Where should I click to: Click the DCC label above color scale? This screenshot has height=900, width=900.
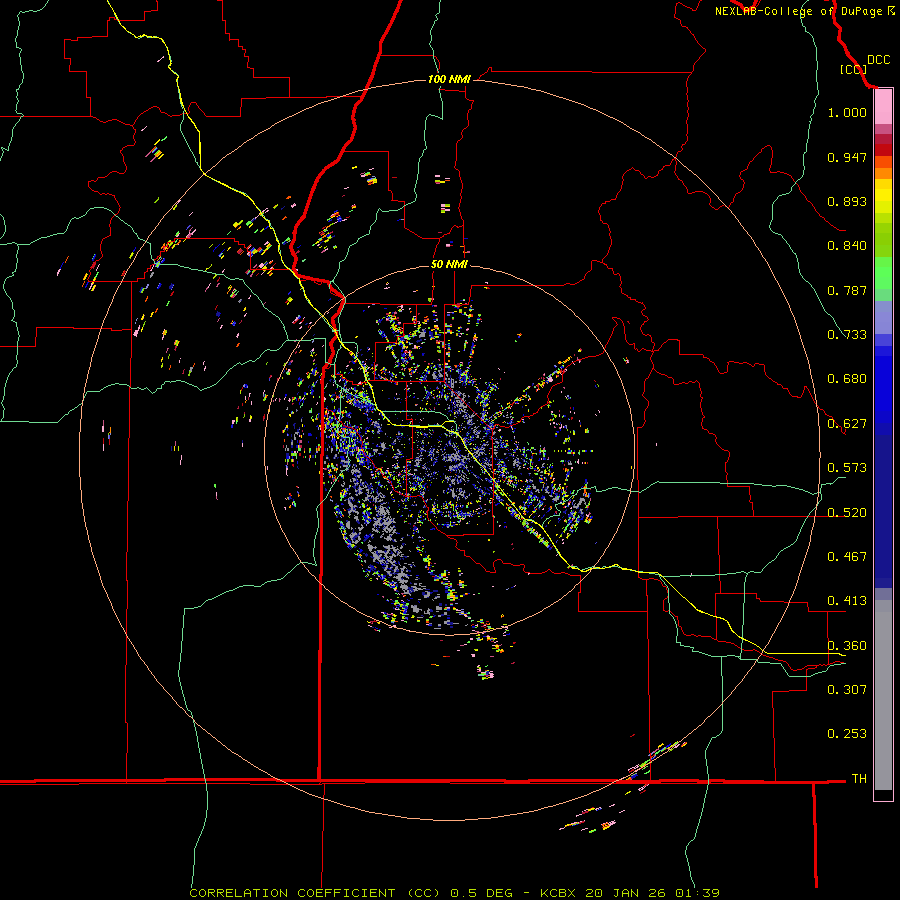pyautogui.click(x=878, y=60)
